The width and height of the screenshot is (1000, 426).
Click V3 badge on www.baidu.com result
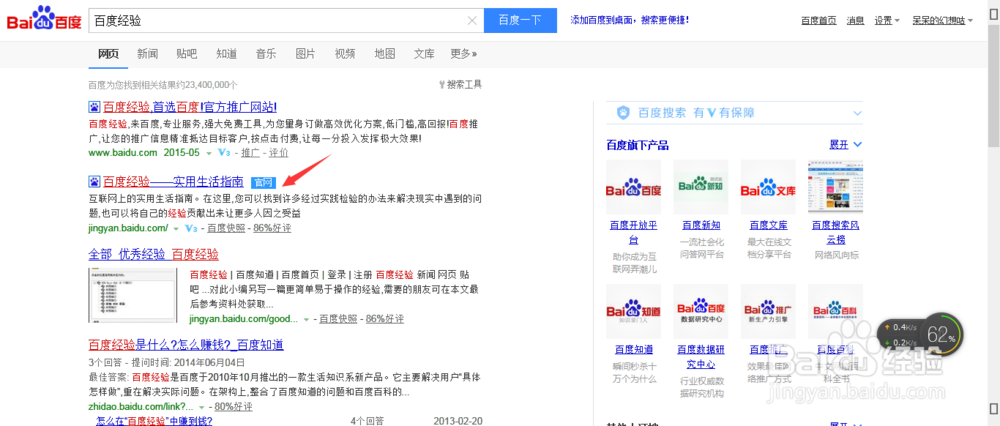pos(223,153)
